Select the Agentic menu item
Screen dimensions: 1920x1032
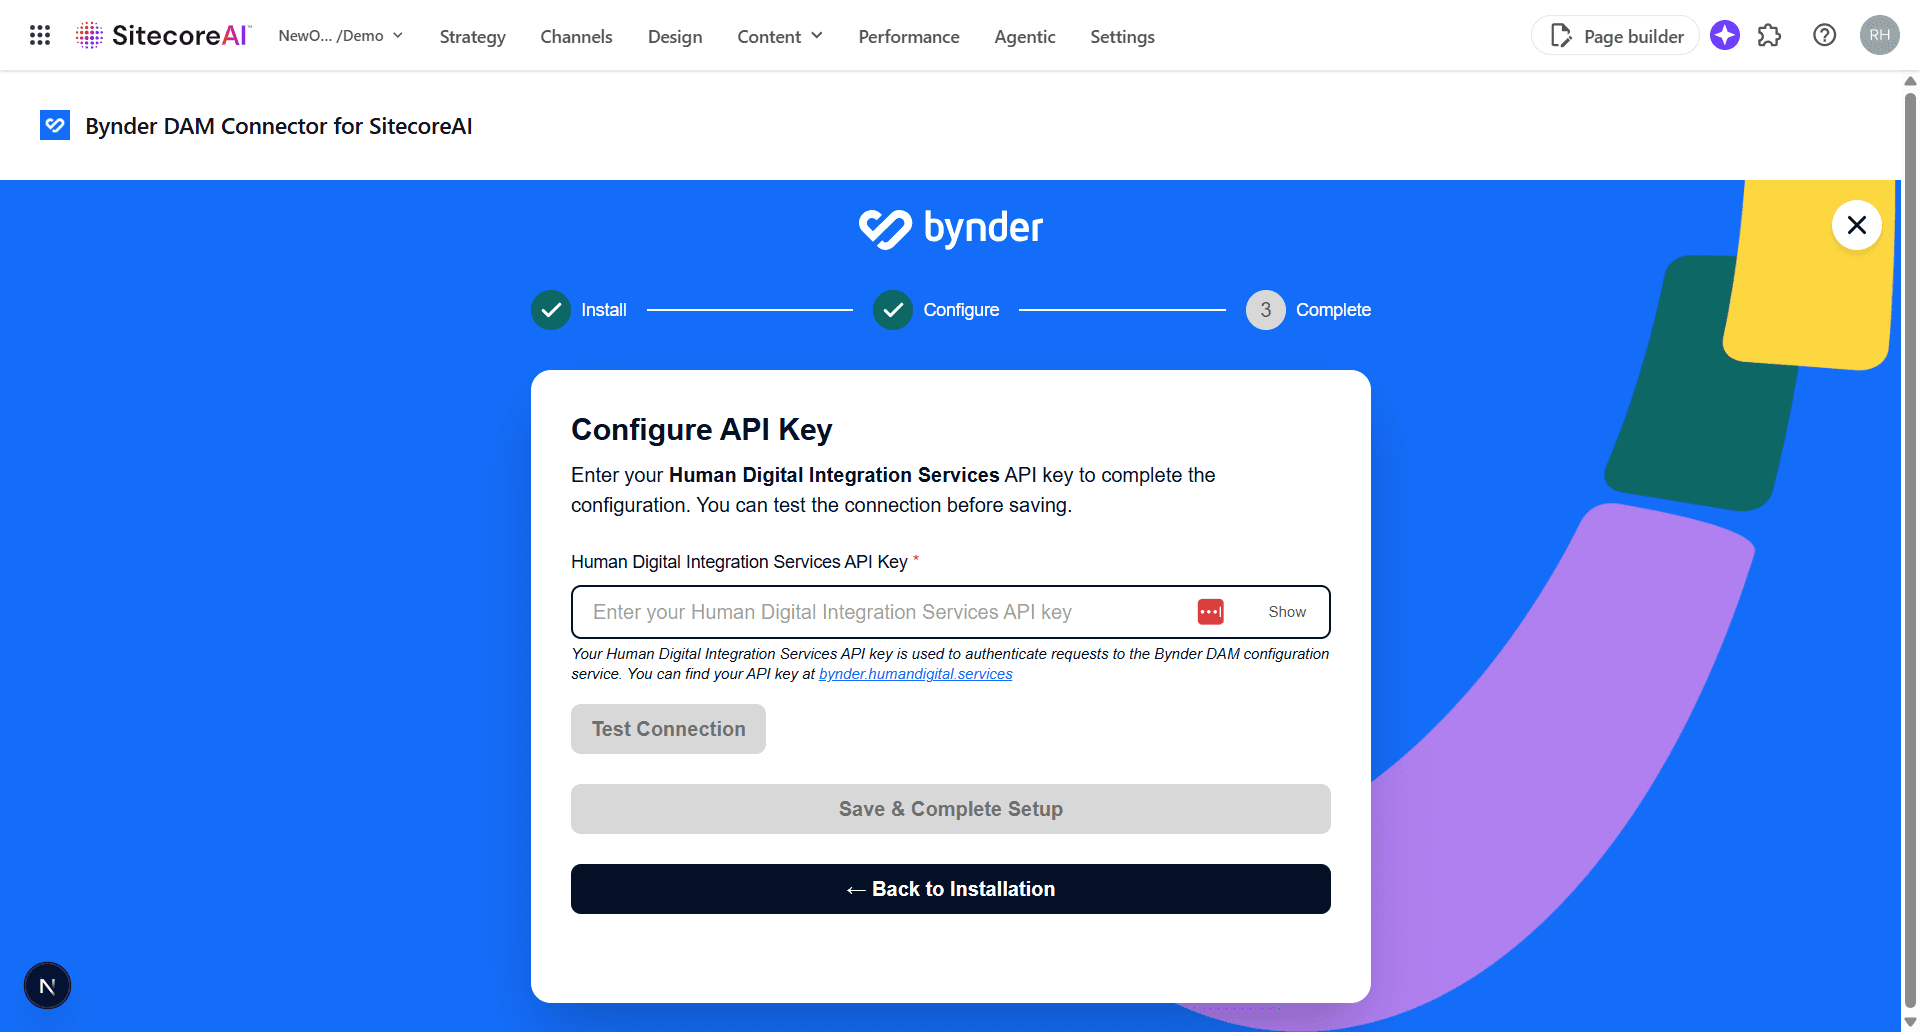point(1024,36)
